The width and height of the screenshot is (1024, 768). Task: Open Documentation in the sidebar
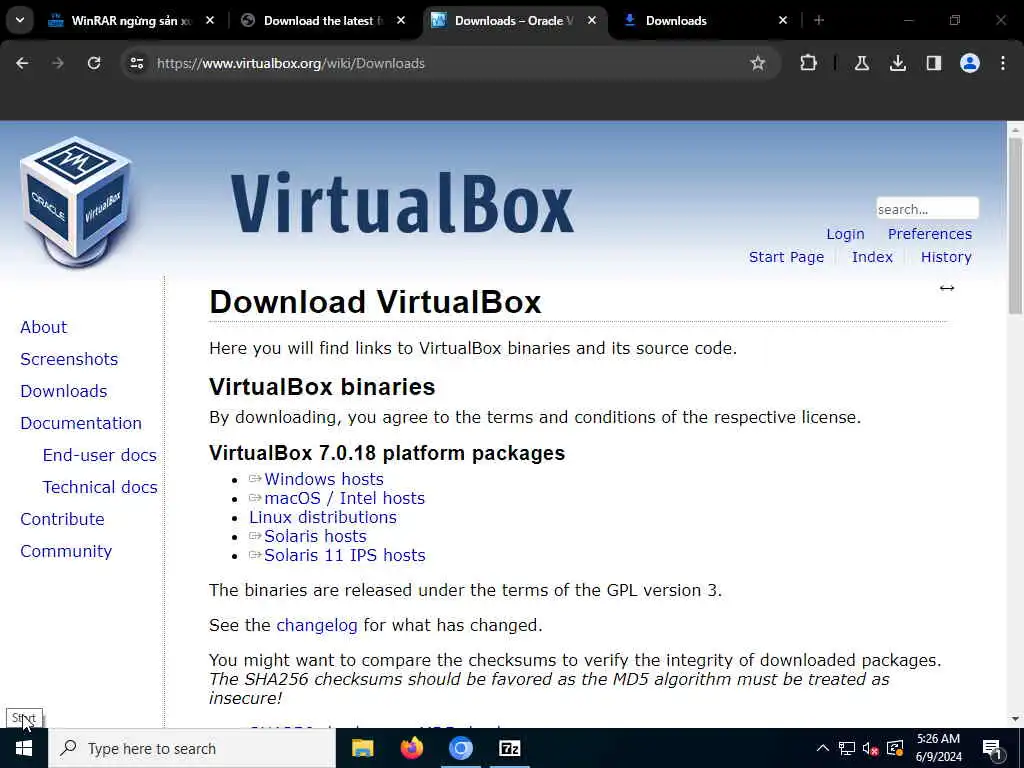point(81,423)
